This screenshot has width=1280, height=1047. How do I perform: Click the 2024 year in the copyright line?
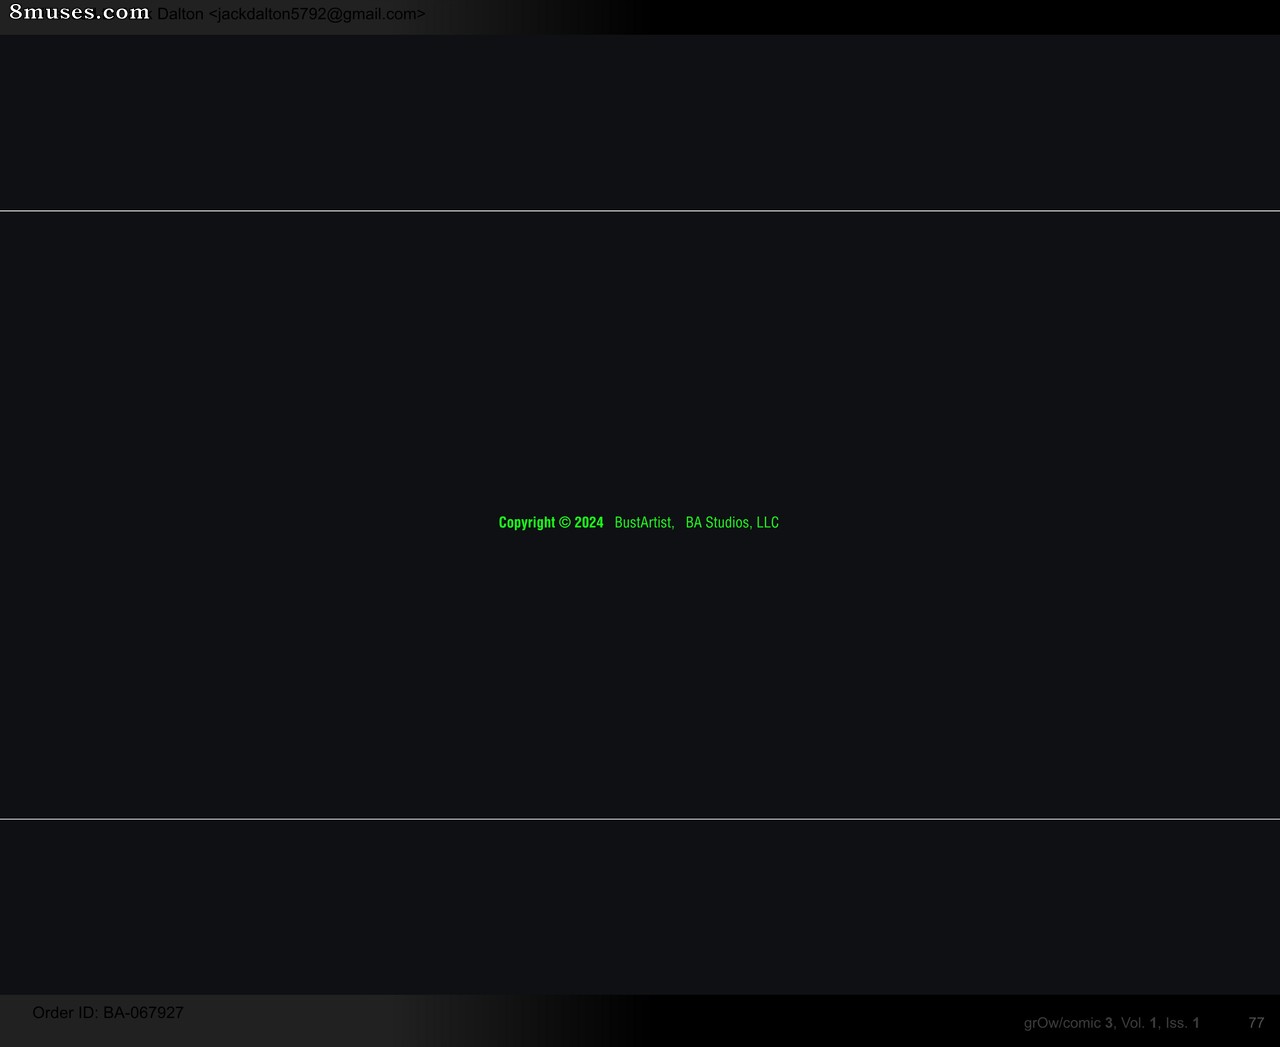(x=589, y=523)
